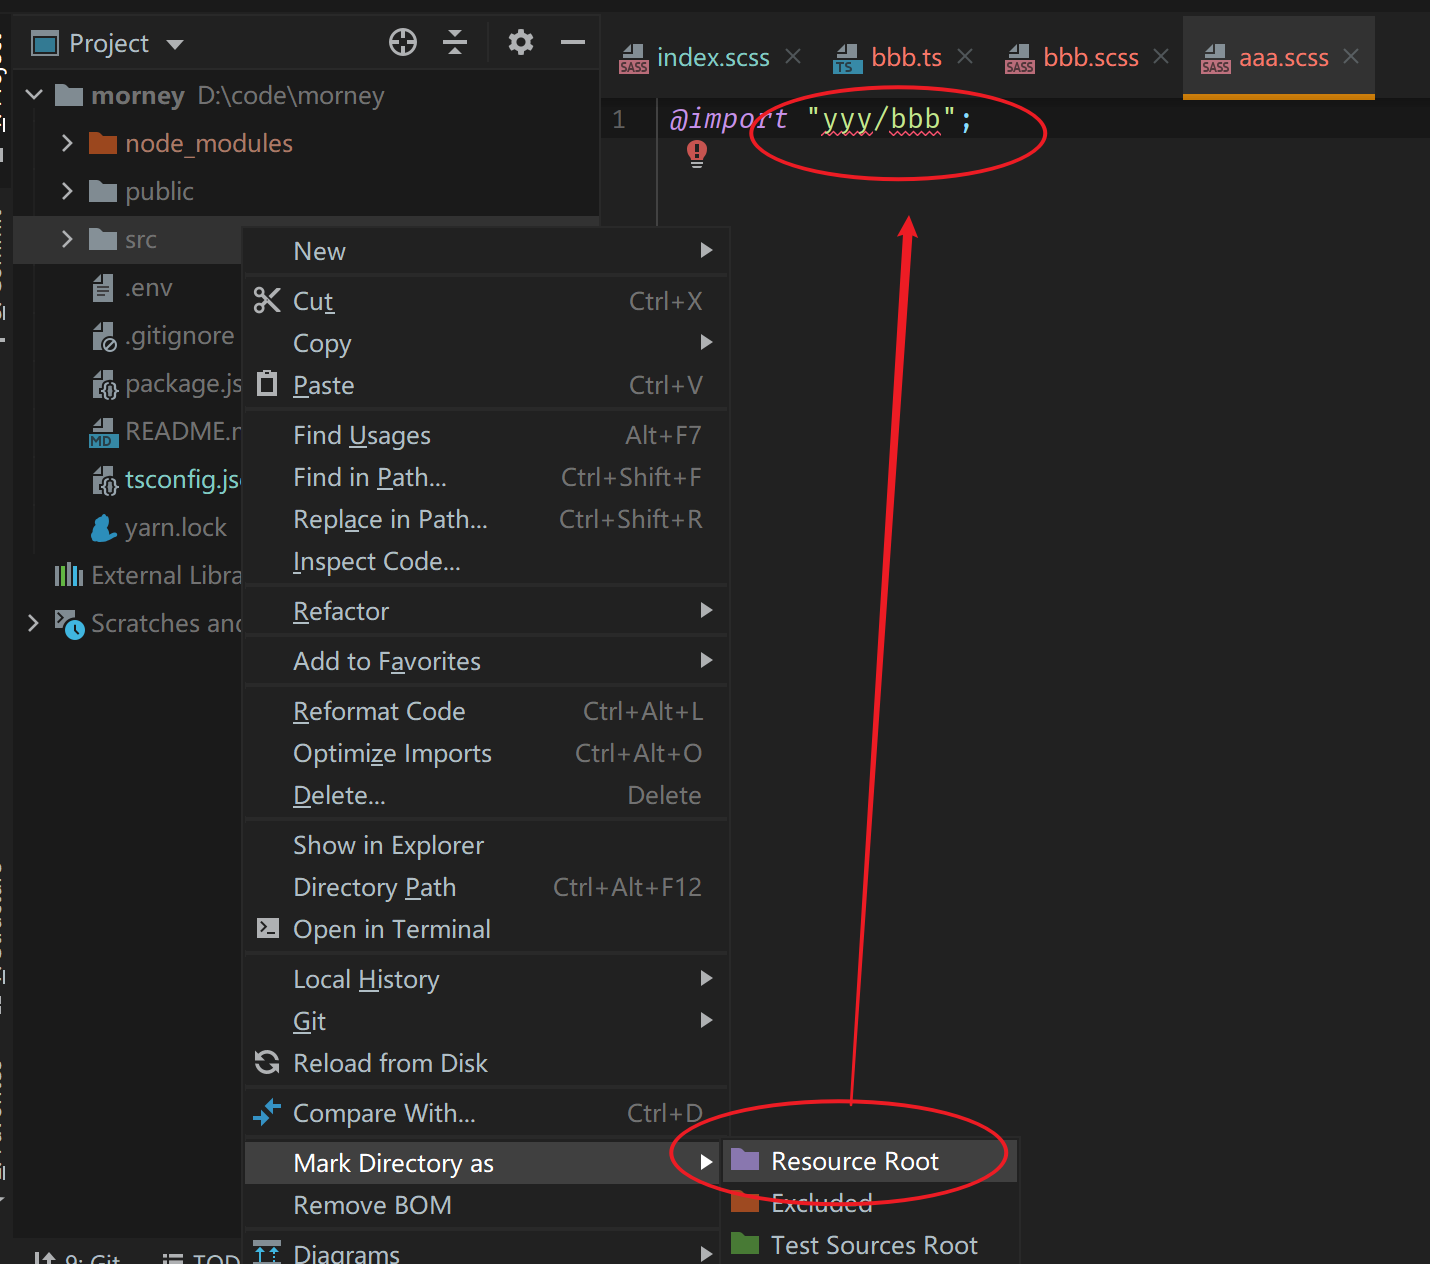Click the Collapse All icon in Project panel

455,42
